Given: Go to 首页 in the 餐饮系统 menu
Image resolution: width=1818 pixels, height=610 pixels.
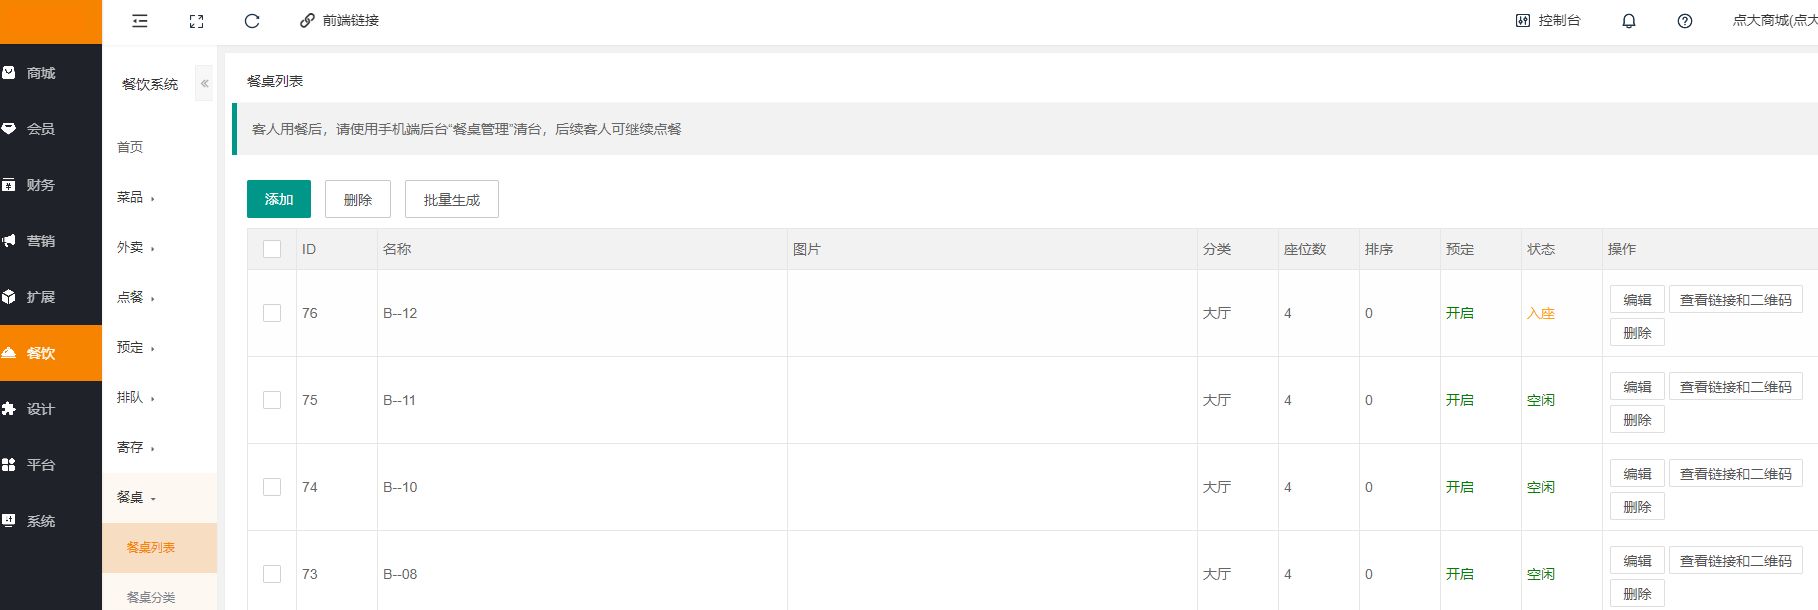Looking at the screenshot, I should tap(130, 147).
